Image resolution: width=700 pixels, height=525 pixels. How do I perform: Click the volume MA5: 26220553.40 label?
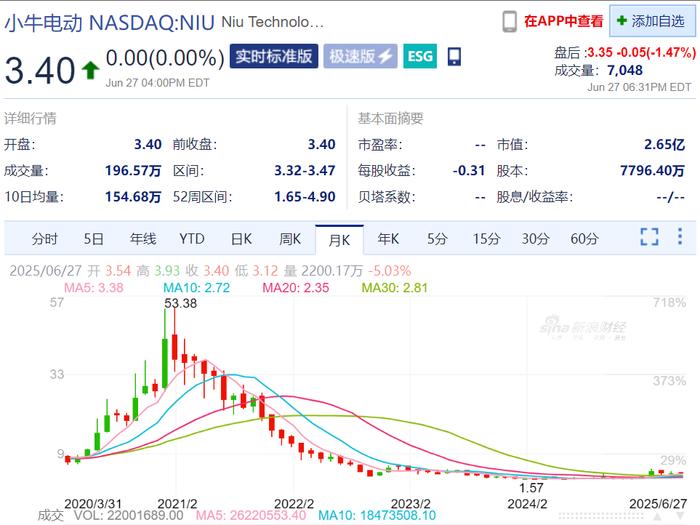coord(251,515)
